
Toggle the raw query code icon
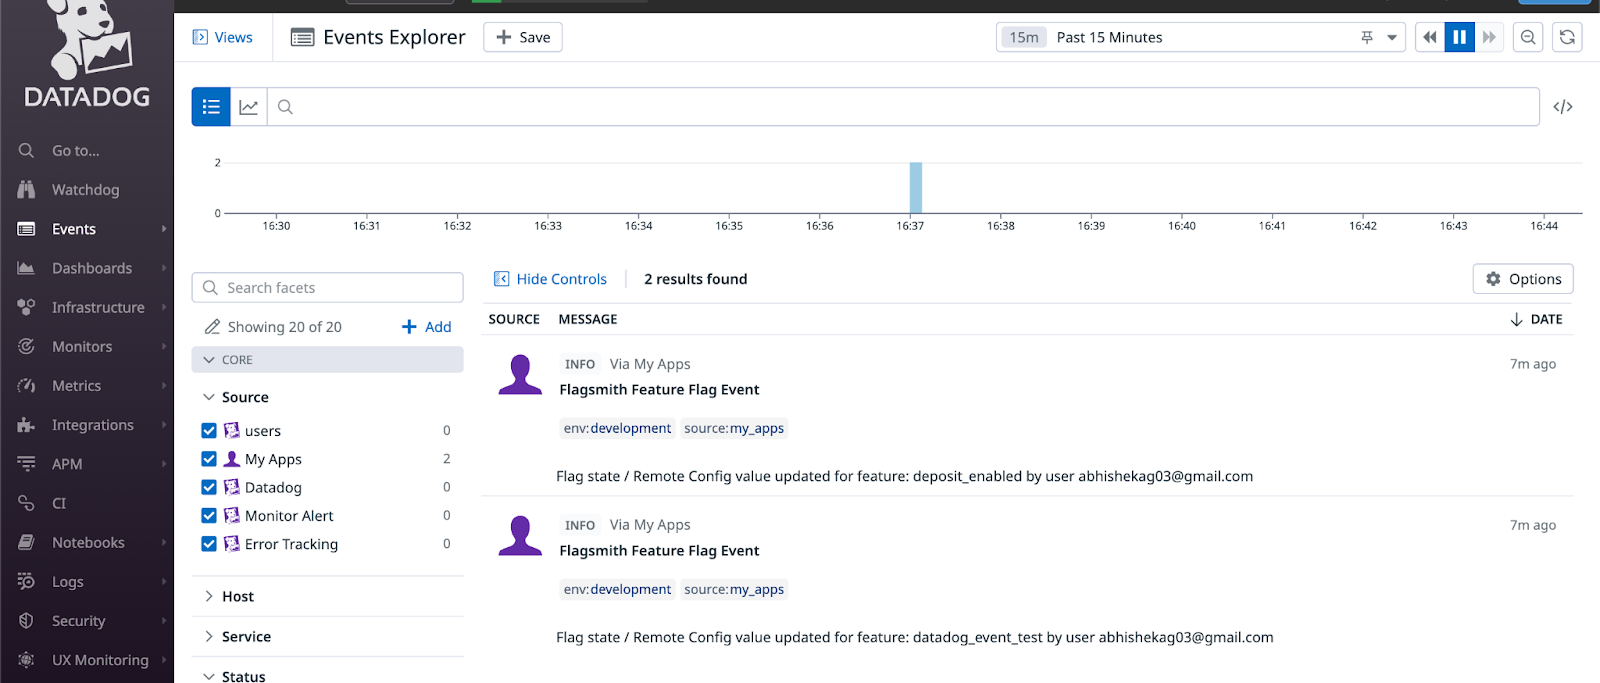1563,107
